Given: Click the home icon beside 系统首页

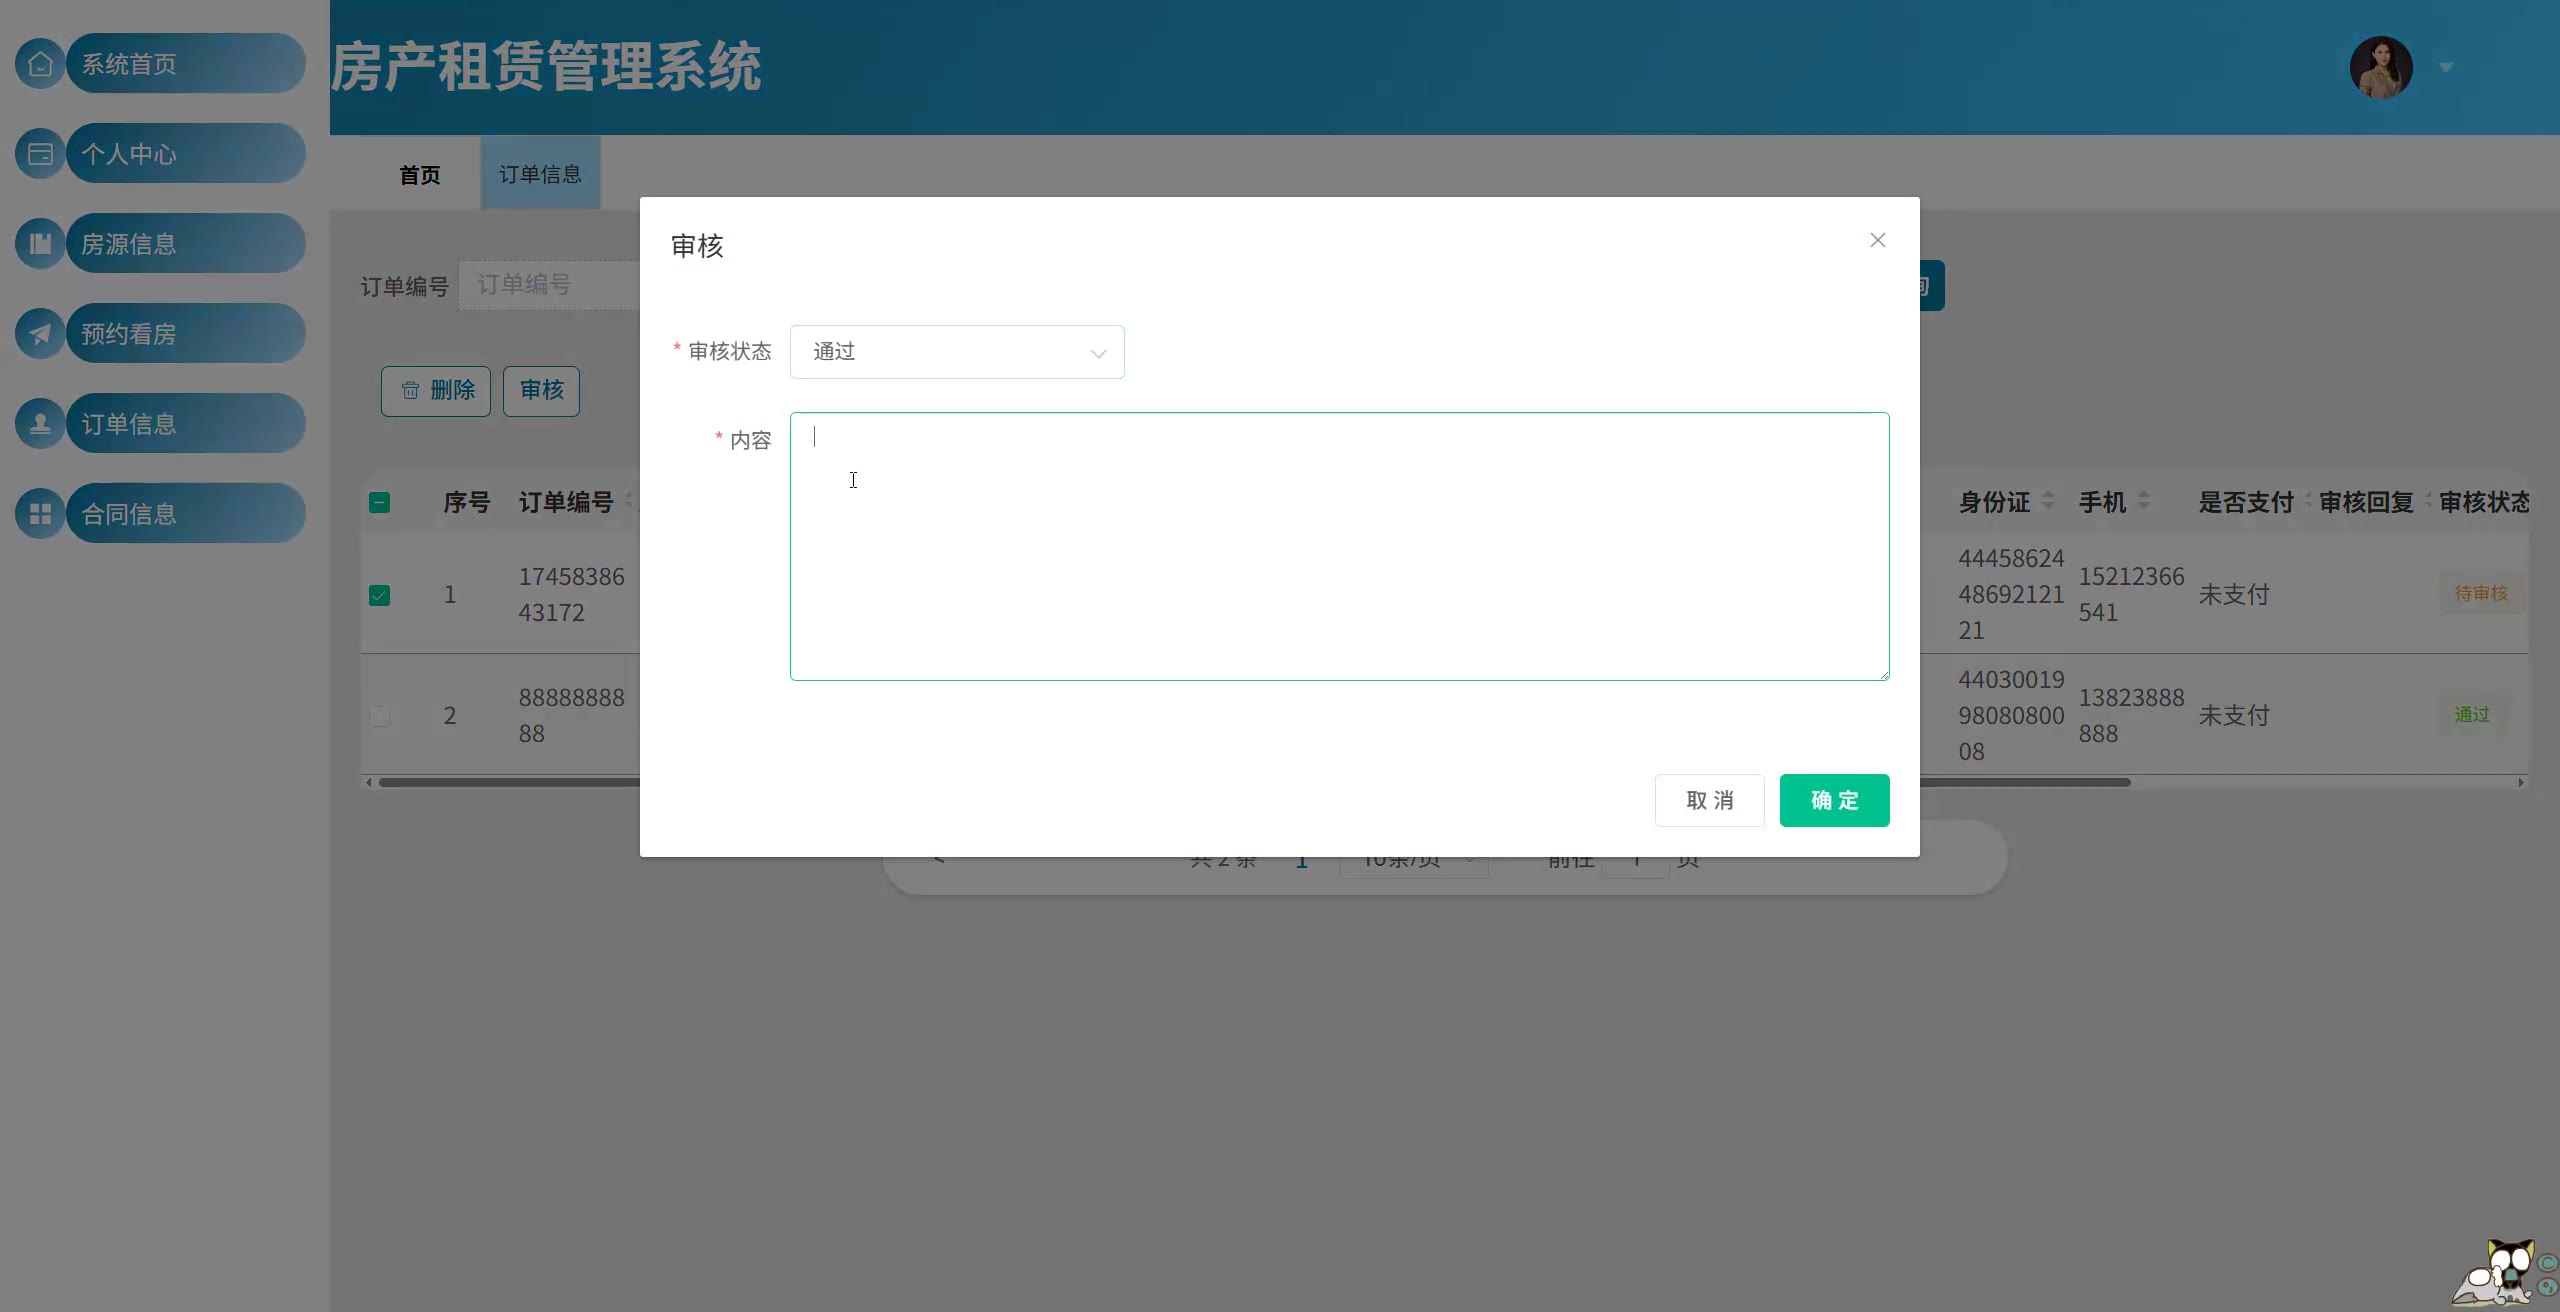Looking at the screenshot, I should click(40, 64).
